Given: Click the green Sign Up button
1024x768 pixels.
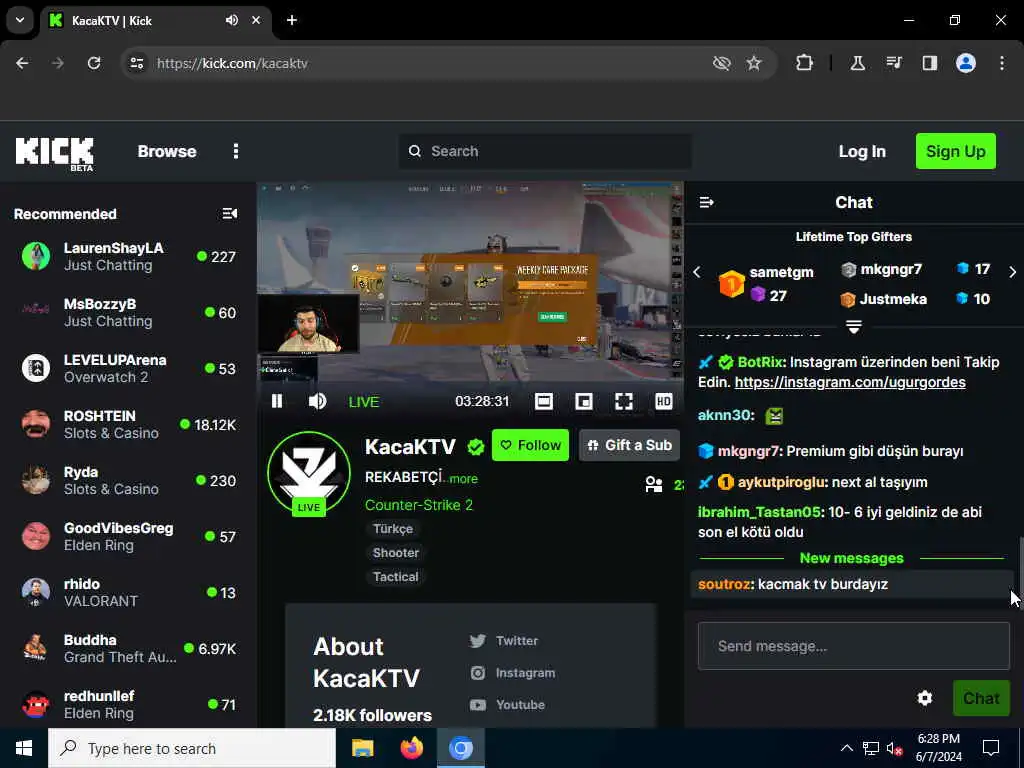Looking at the screenshot, I should [955, 152].
